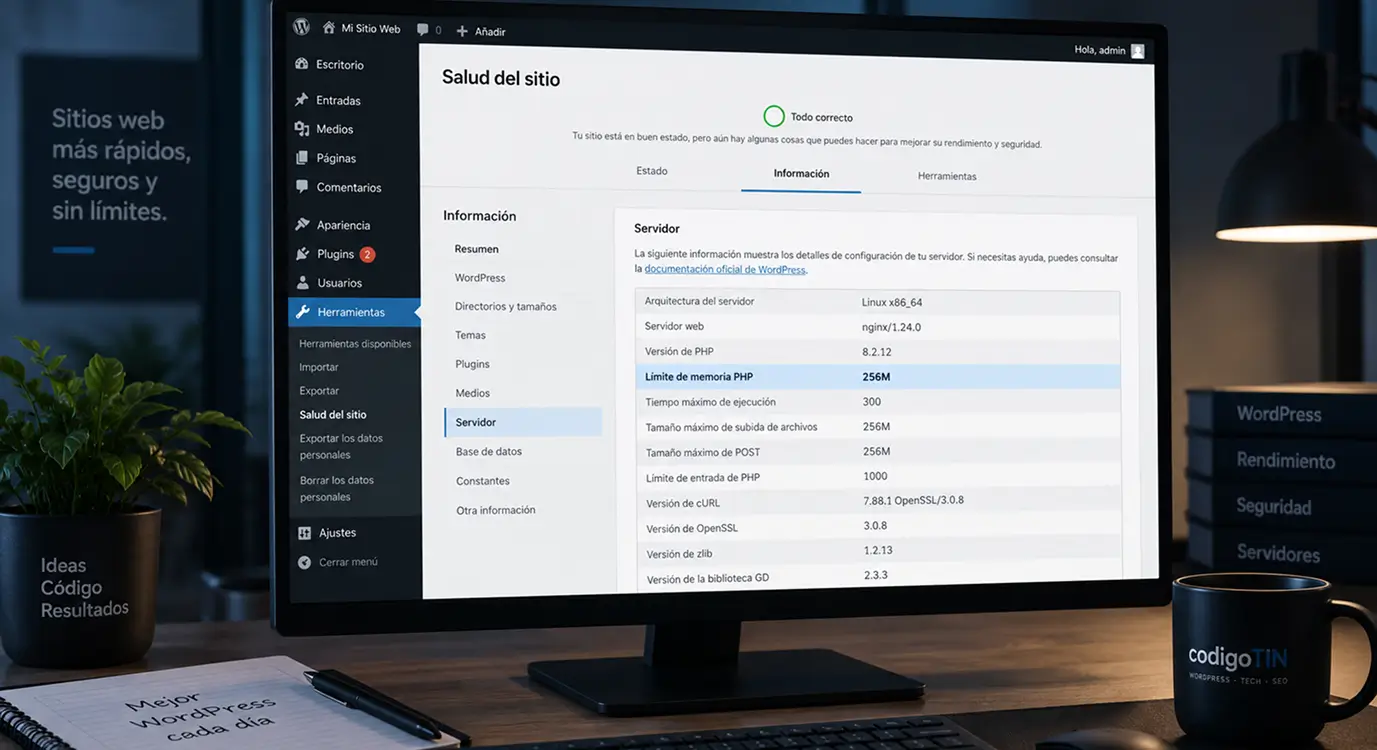1377x750 pixels.
Task: Open Páginas via its pages icon
Action: coord(302,158)
